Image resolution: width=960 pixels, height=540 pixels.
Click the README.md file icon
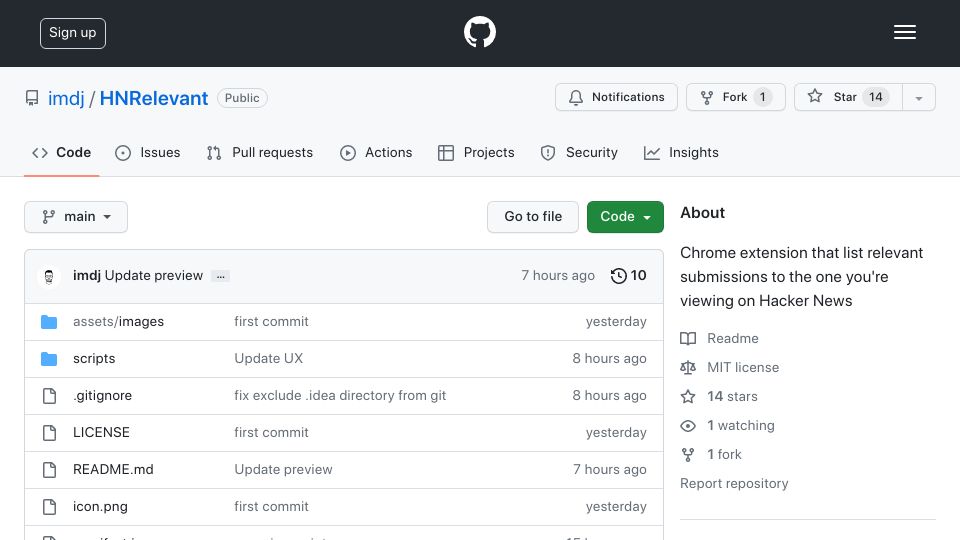tap(49, 470)
